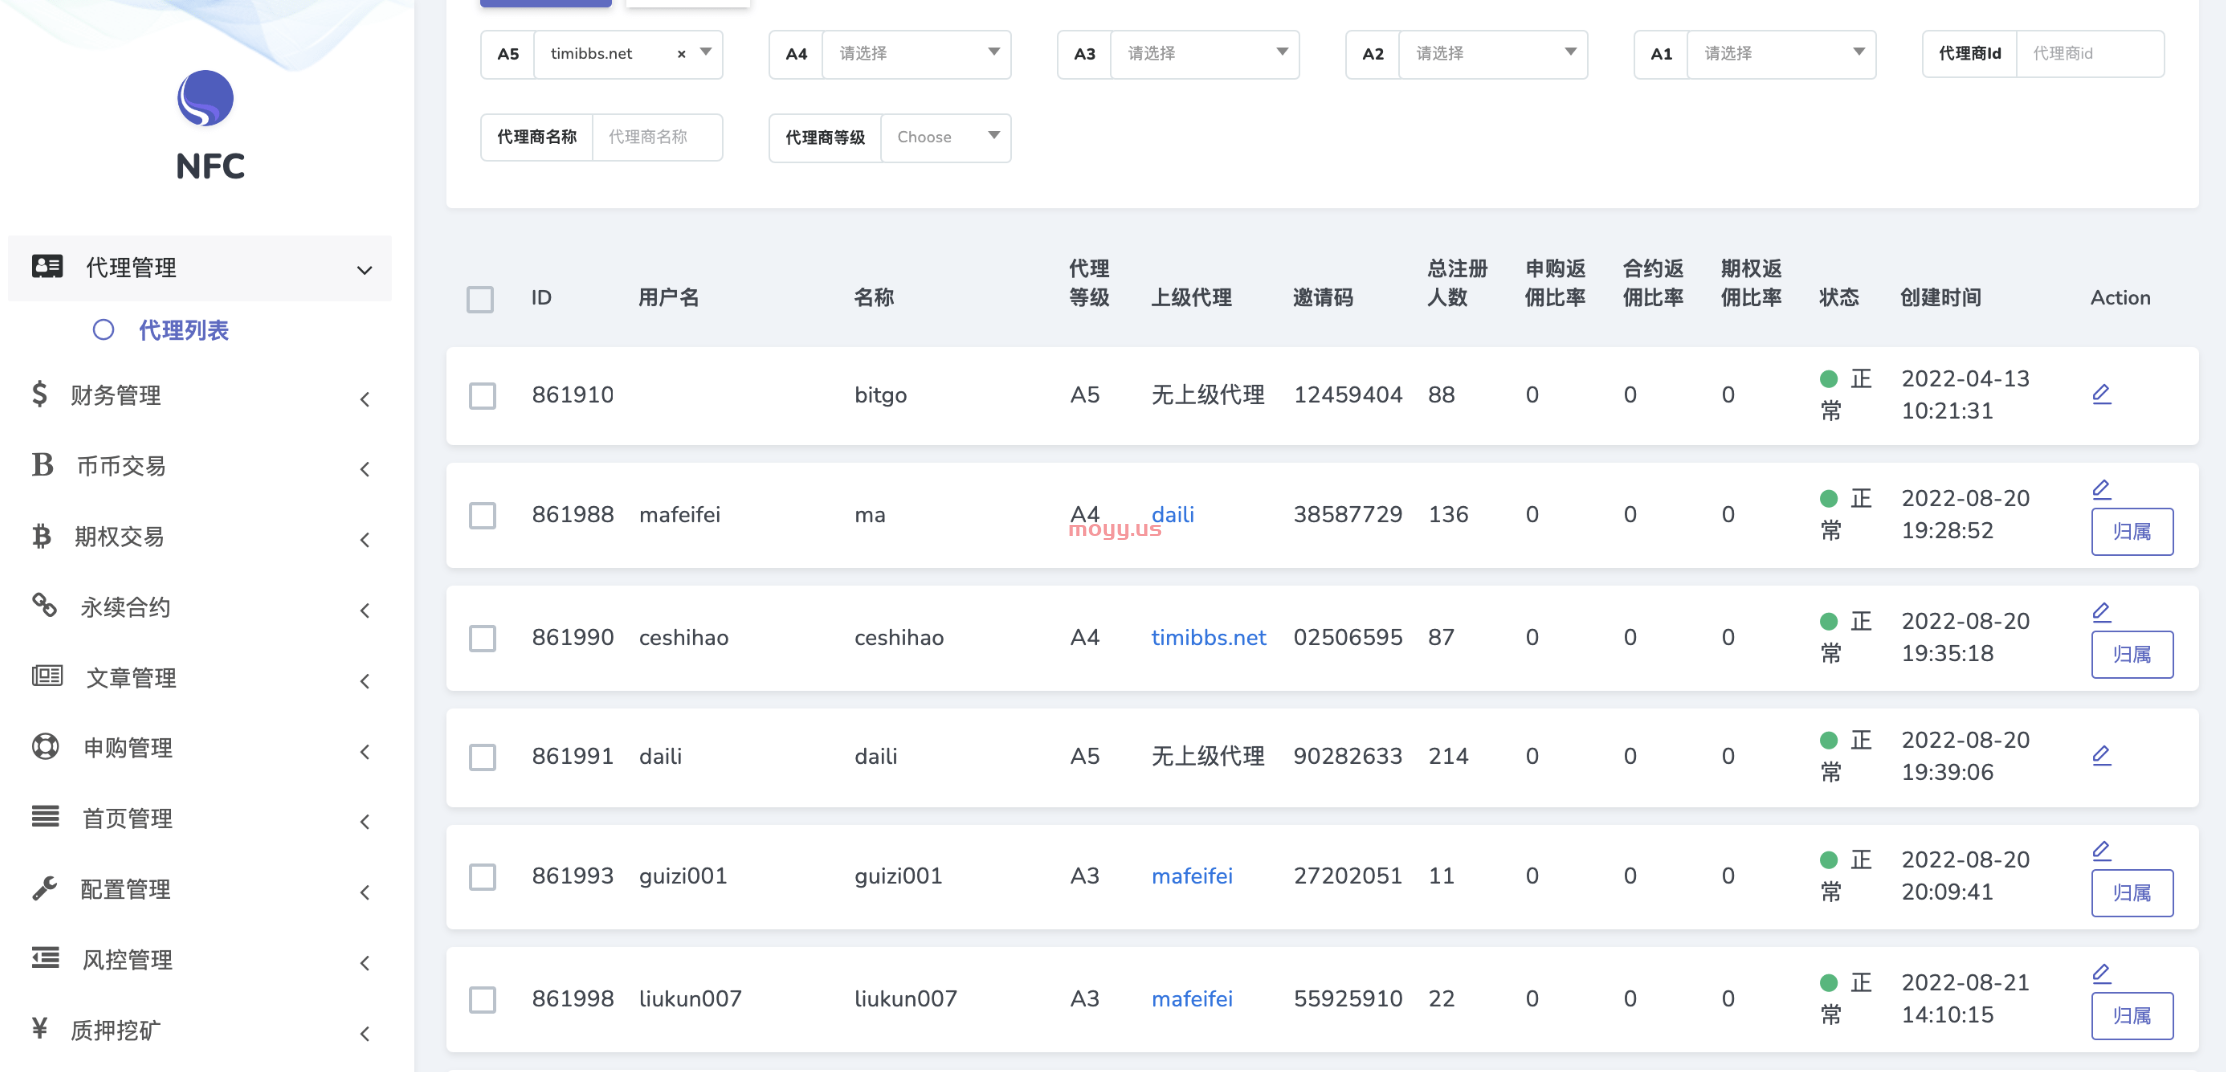Viewport: 2226px width, 1072px height.
Task: Click the 风控管理 list icon
Action: pyautogui.click(x=45, y=958)
